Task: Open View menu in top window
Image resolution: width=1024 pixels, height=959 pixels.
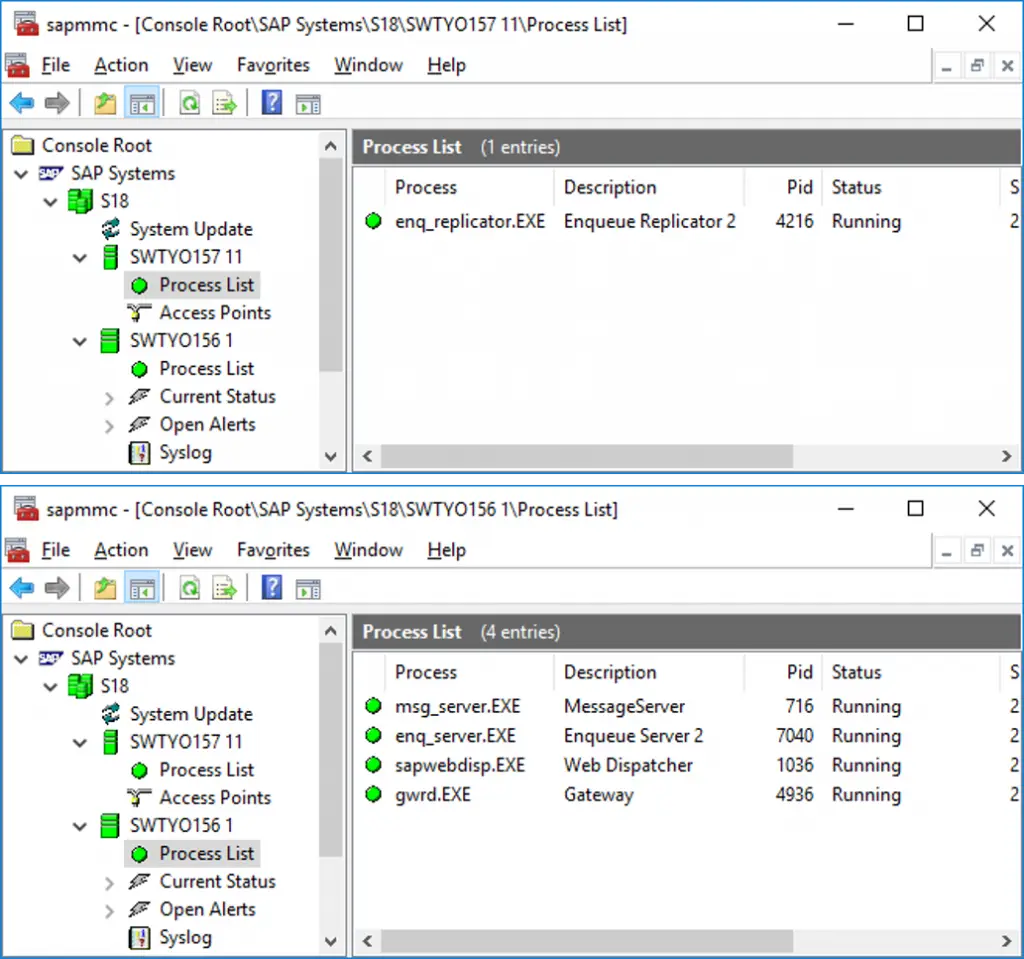Action: click(x=192, y=65)
